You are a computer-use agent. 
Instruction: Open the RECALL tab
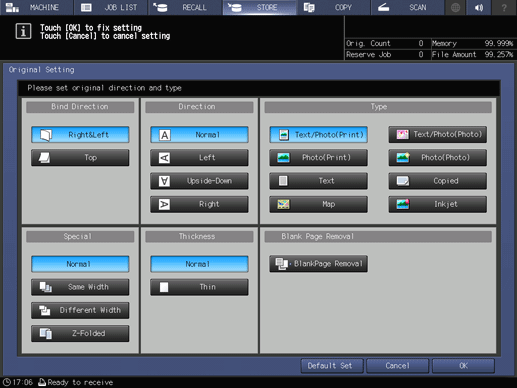185,7
